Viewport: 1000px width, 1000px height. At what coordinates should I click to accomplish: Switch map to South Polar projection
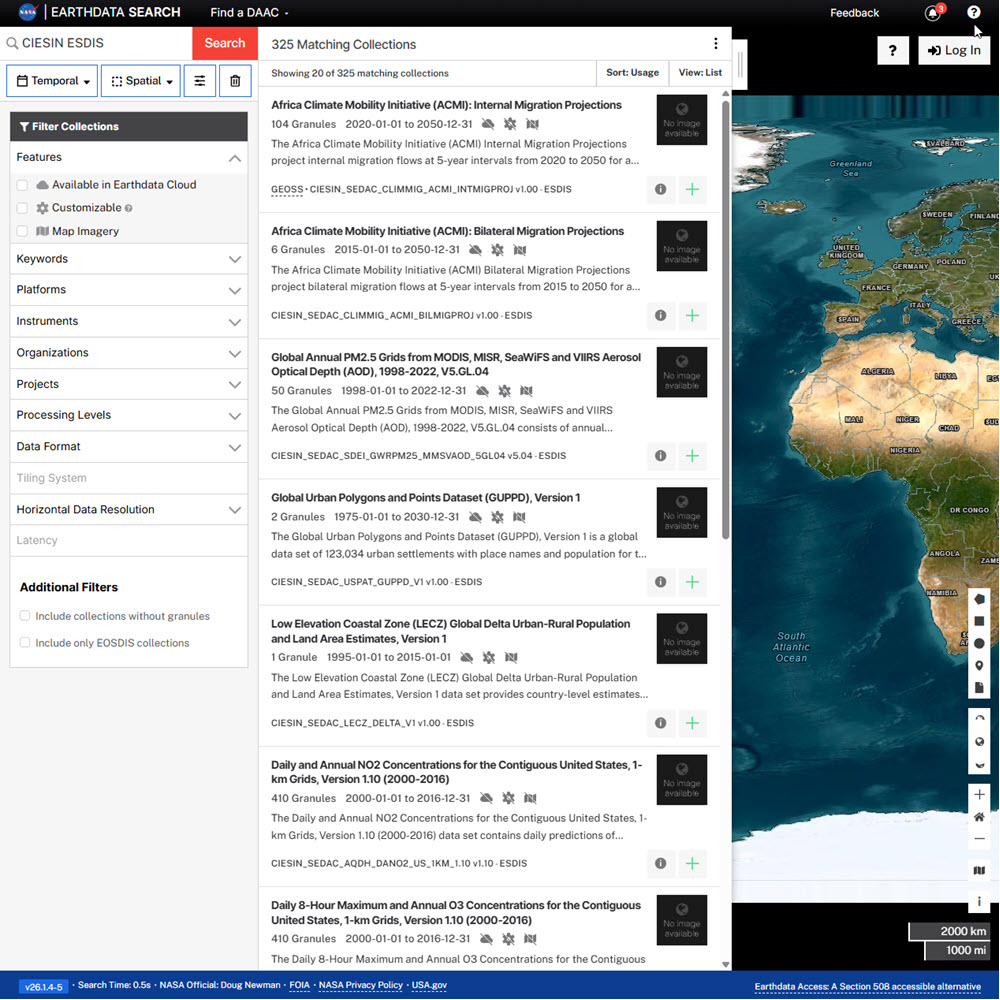tap(979, 763)
